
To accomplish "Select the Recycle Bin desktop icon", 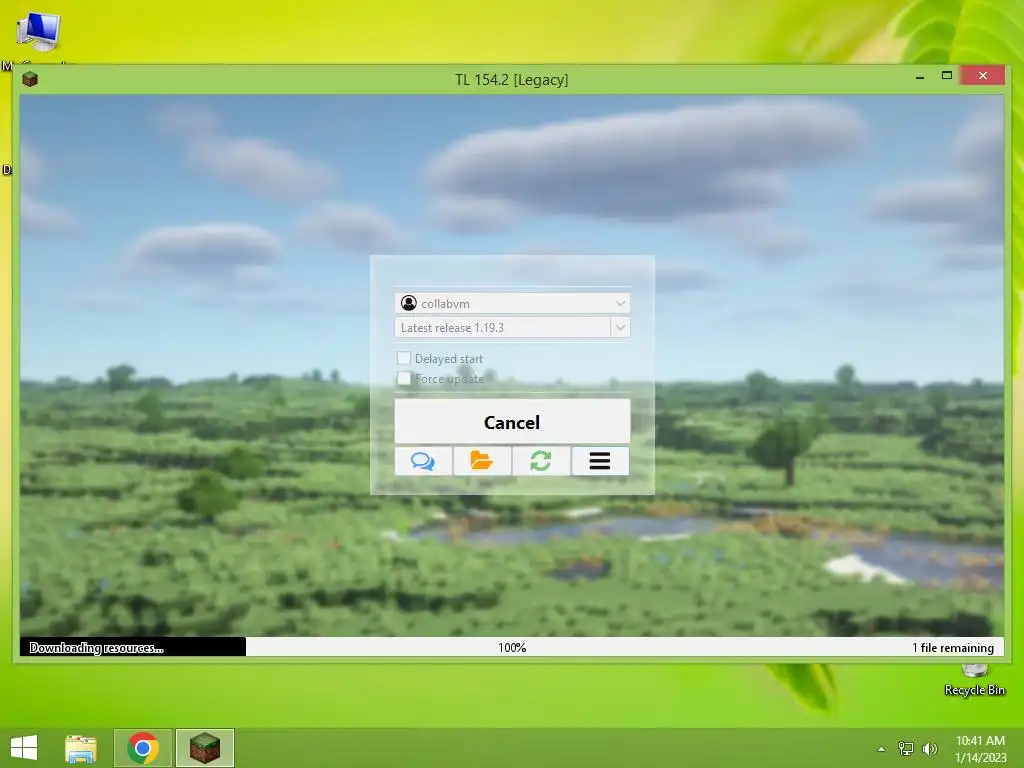I will [974, 680].
